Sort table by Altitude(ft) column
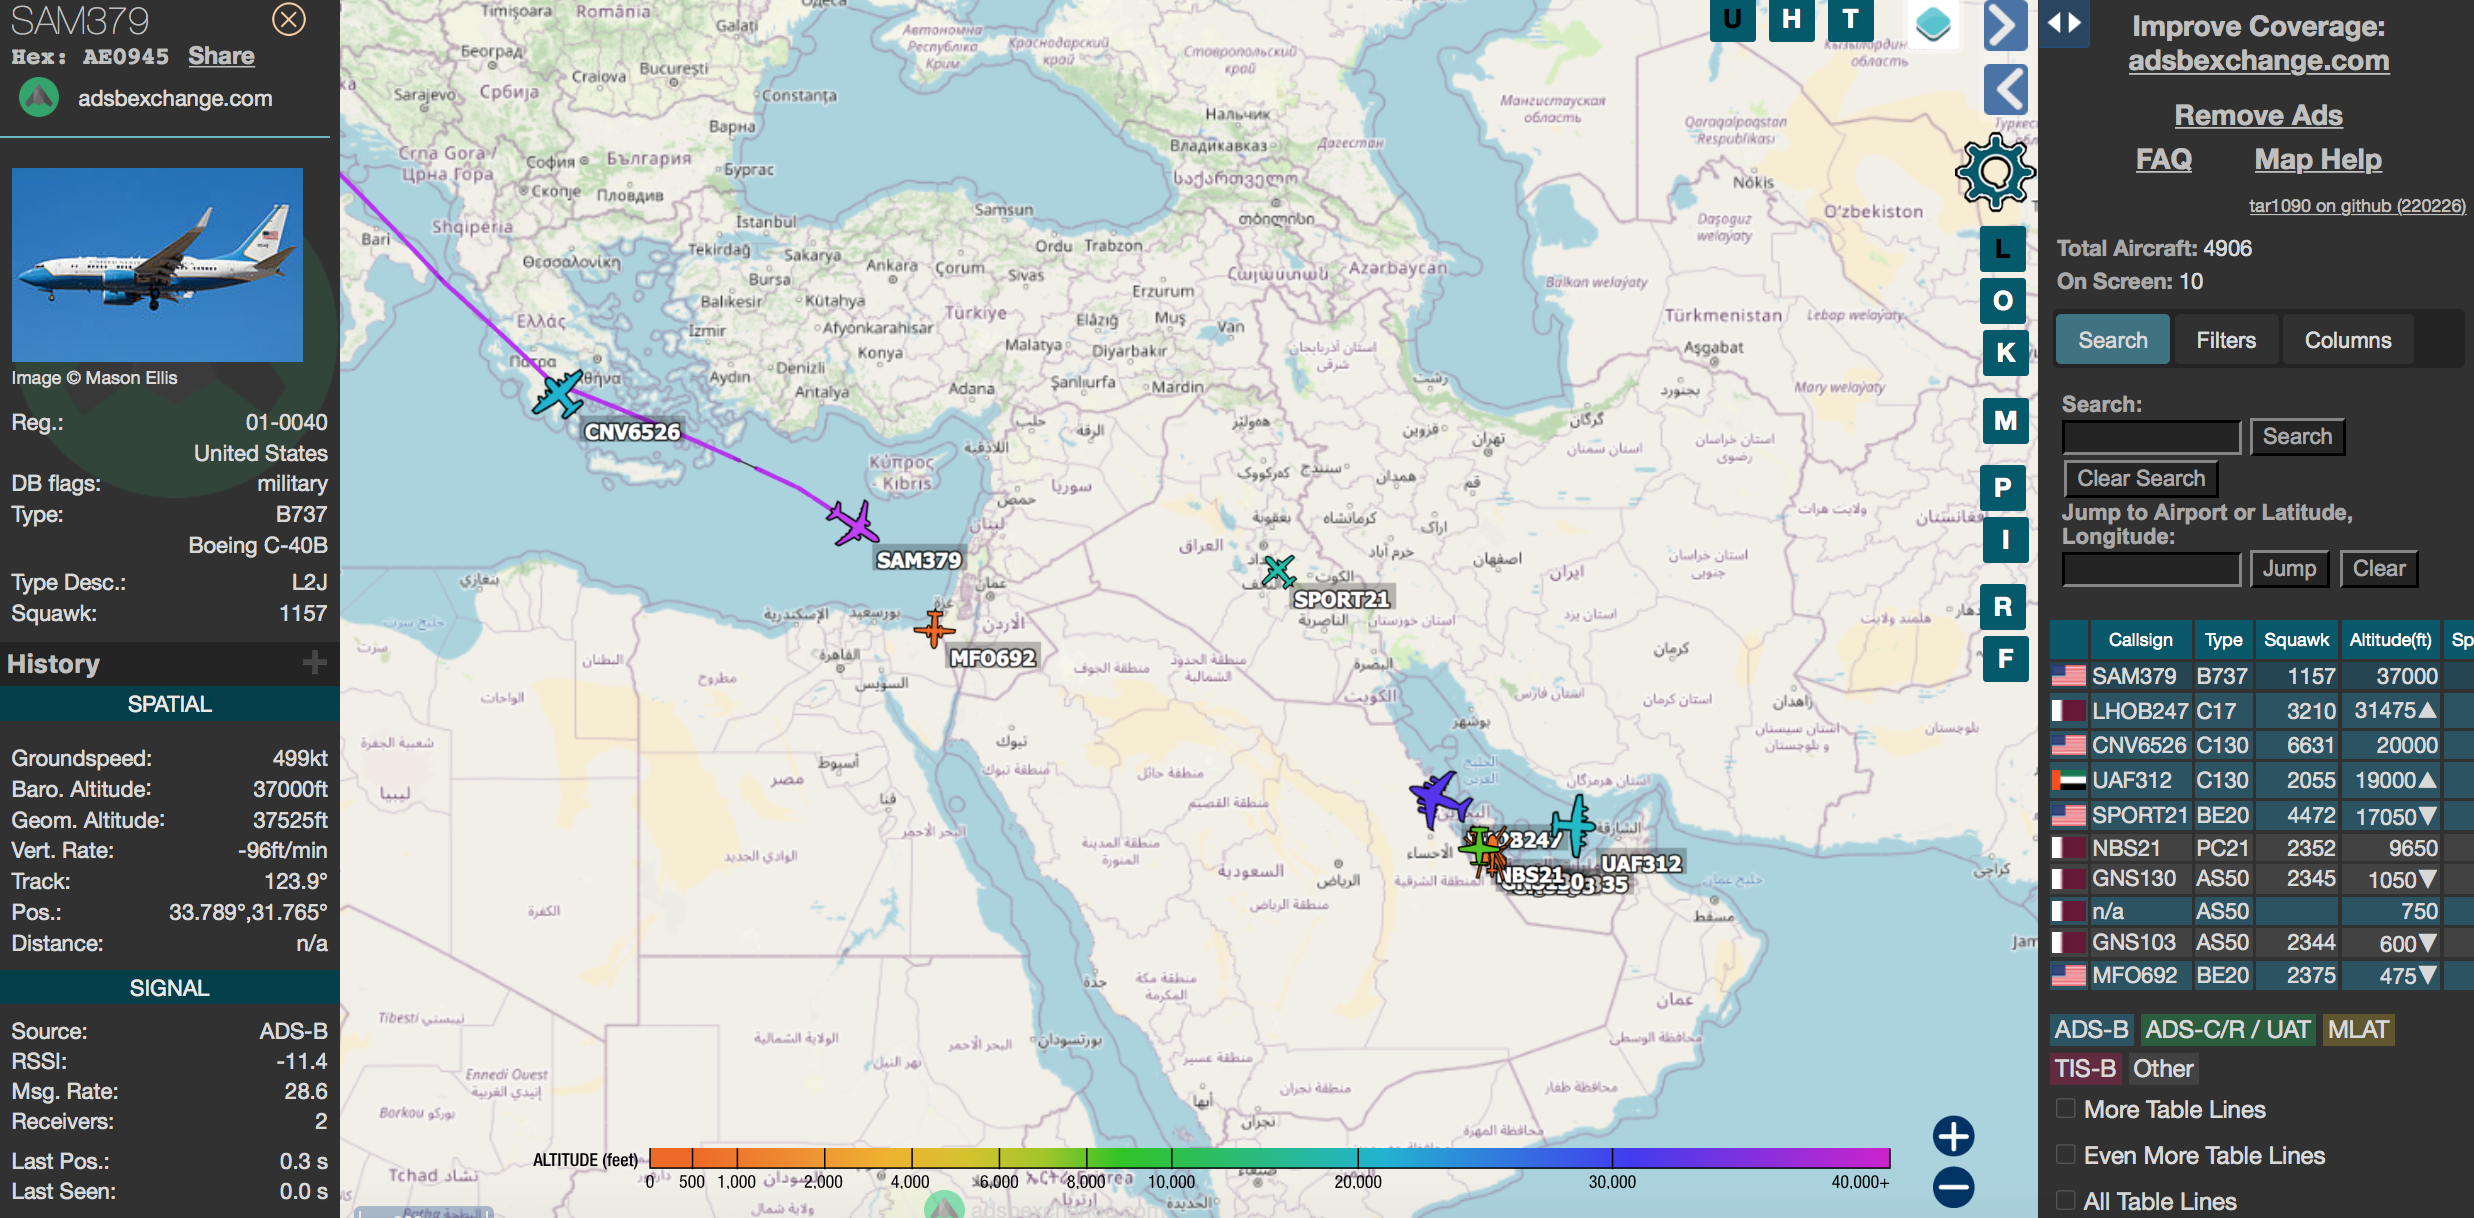2474x1218 pixels. click(2390, 640)
